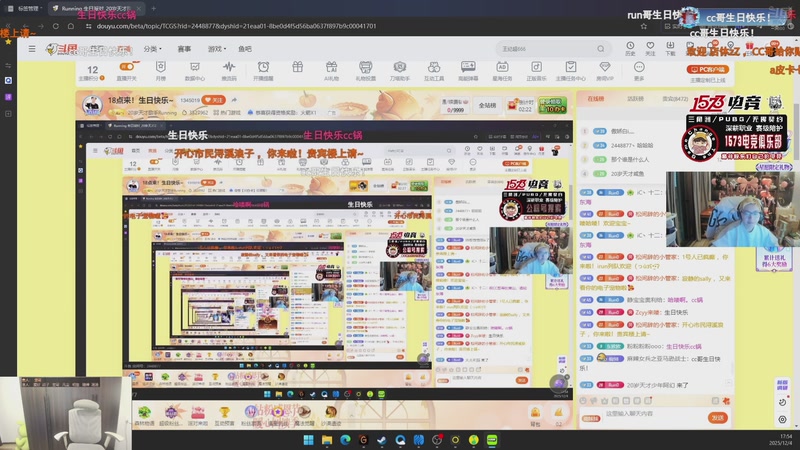The width and height of the screenshot is (800, 450).
Task: Open the 万能助手 assistant icon
Action: tap(399, 71)
